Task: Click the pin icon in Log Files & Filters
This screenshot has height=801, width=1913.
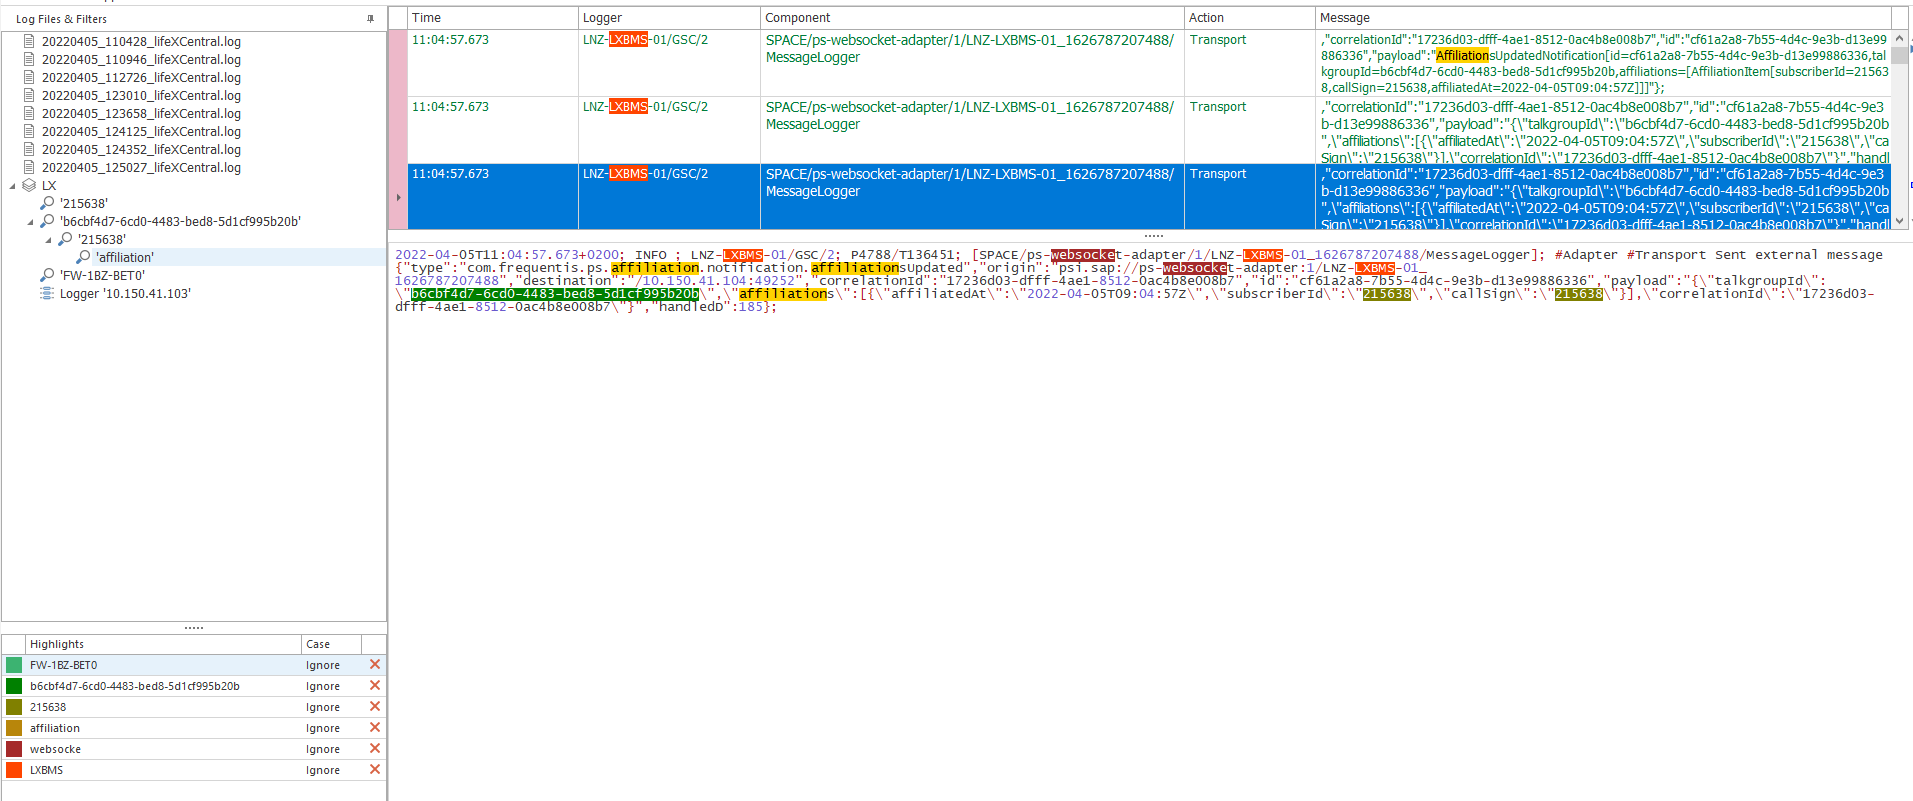Action: click(x=370, y=18)
